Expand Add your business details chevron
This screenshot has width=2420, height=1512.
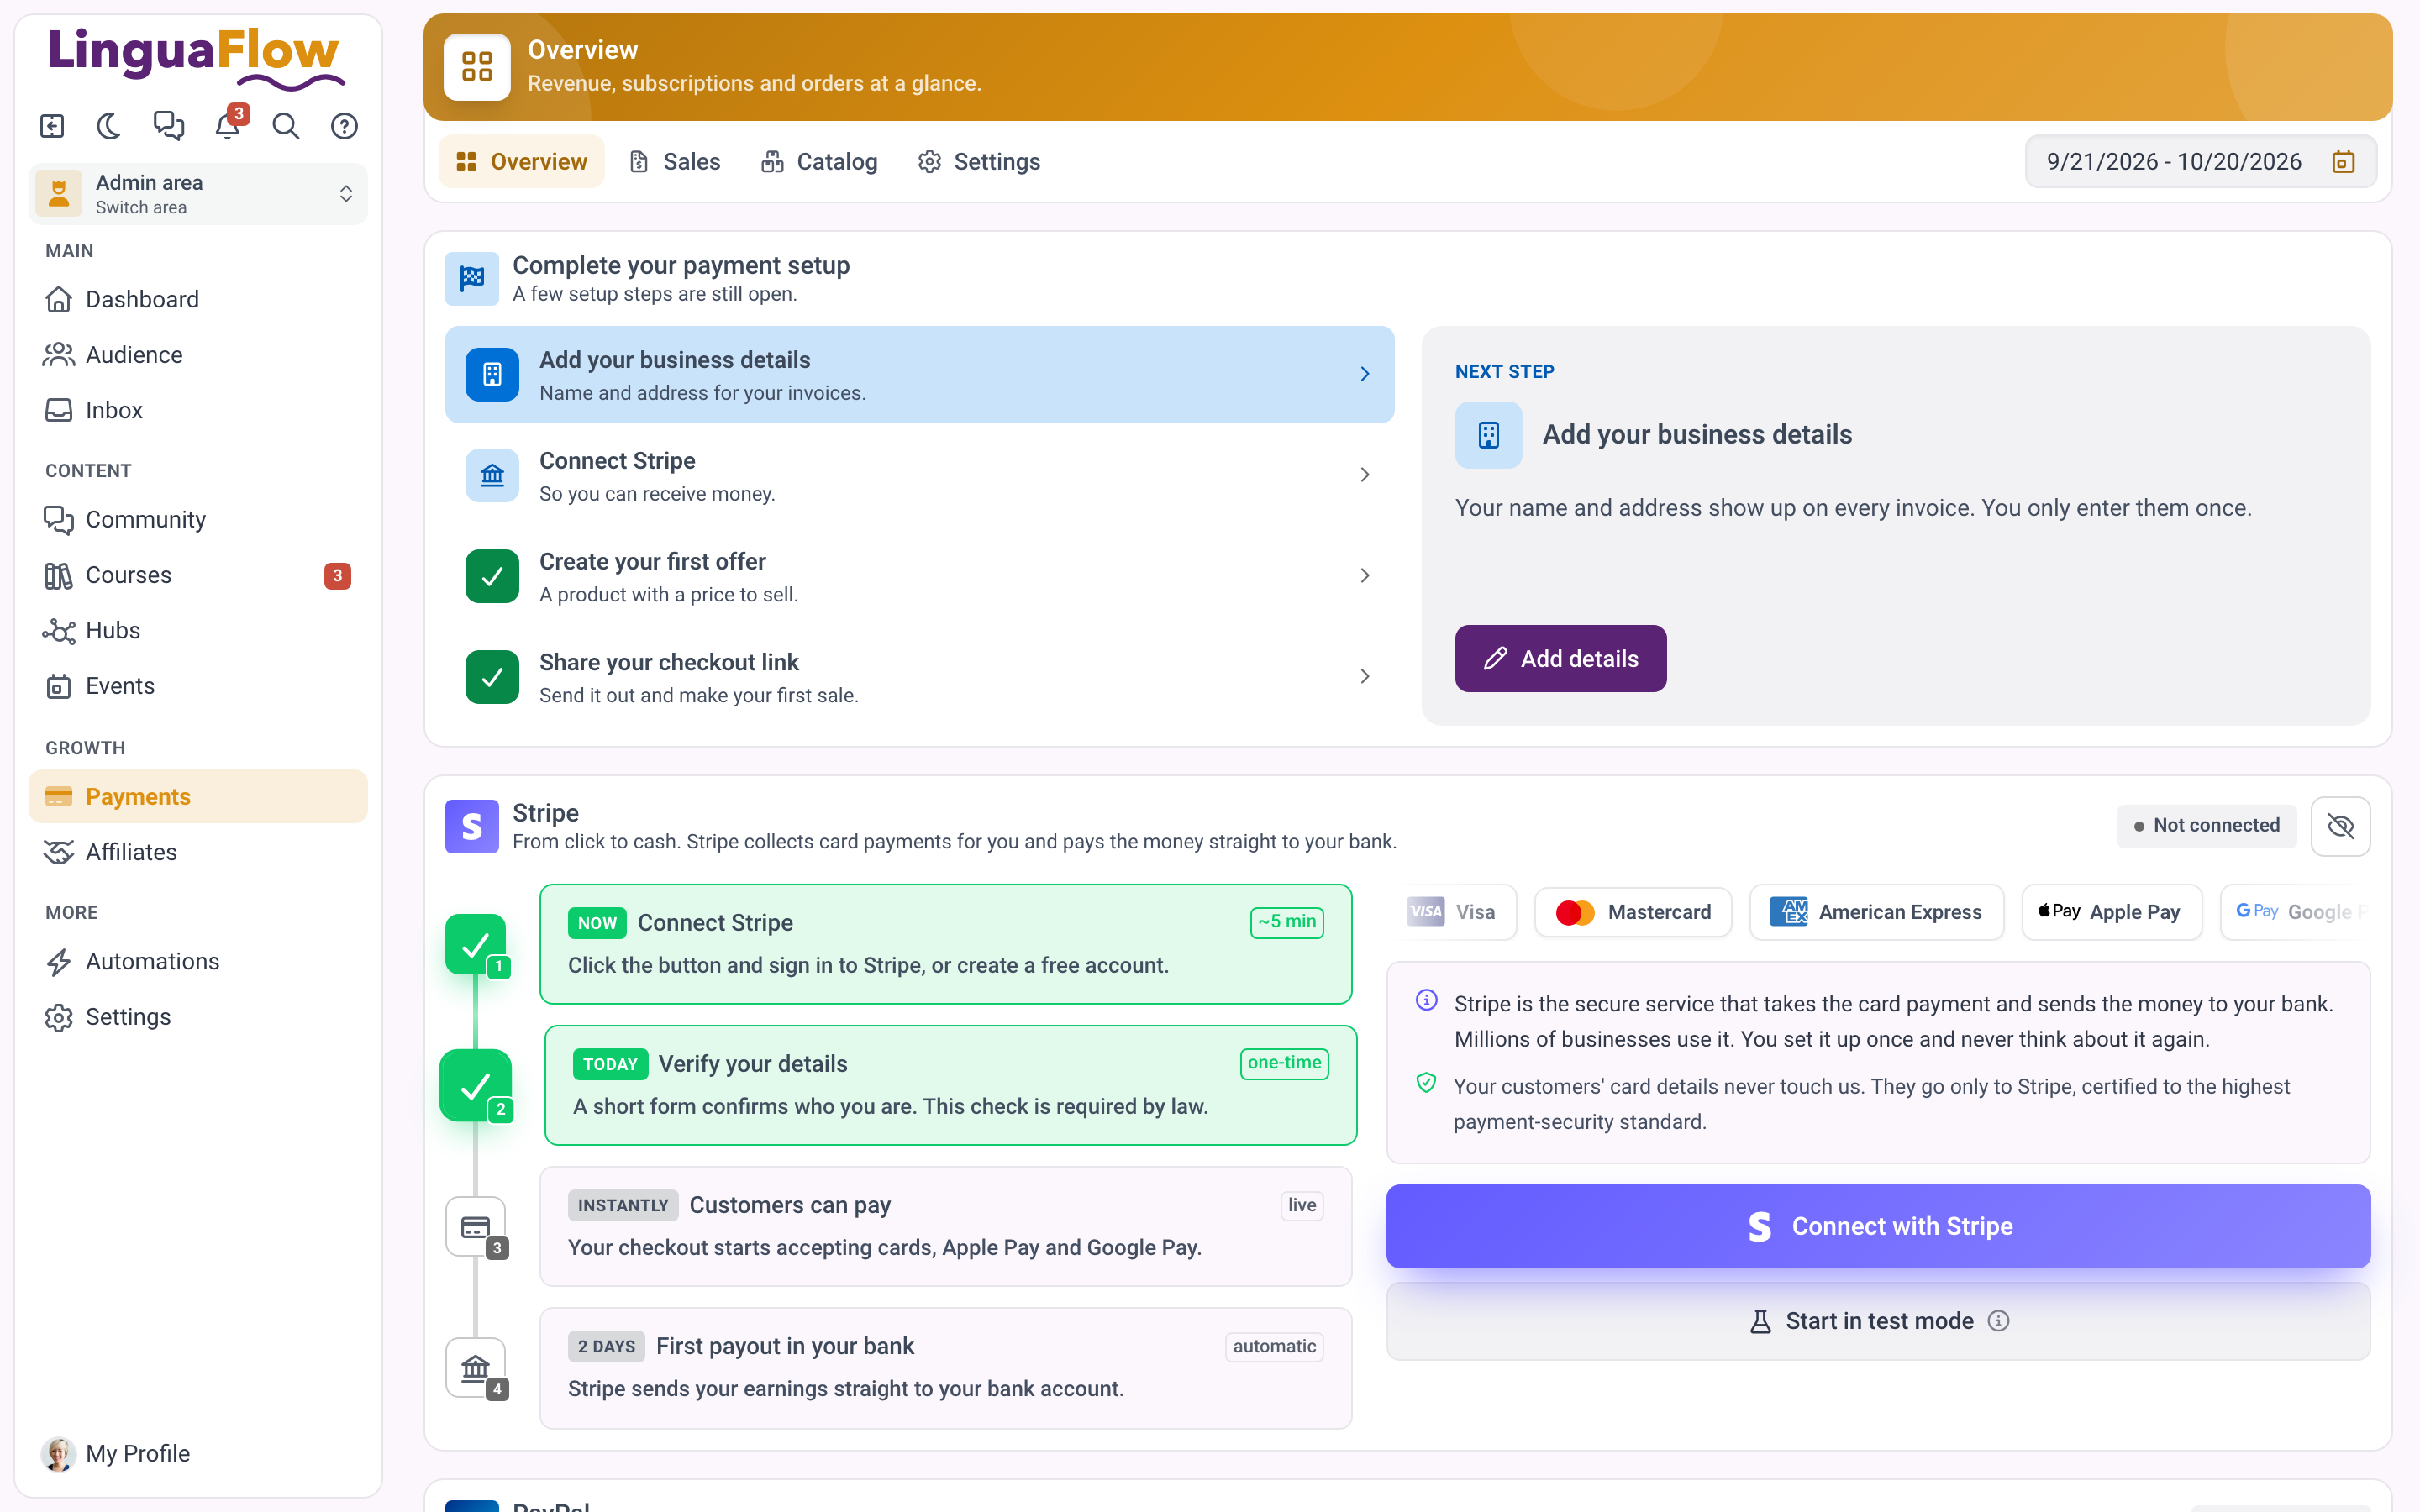(1365, 374)
